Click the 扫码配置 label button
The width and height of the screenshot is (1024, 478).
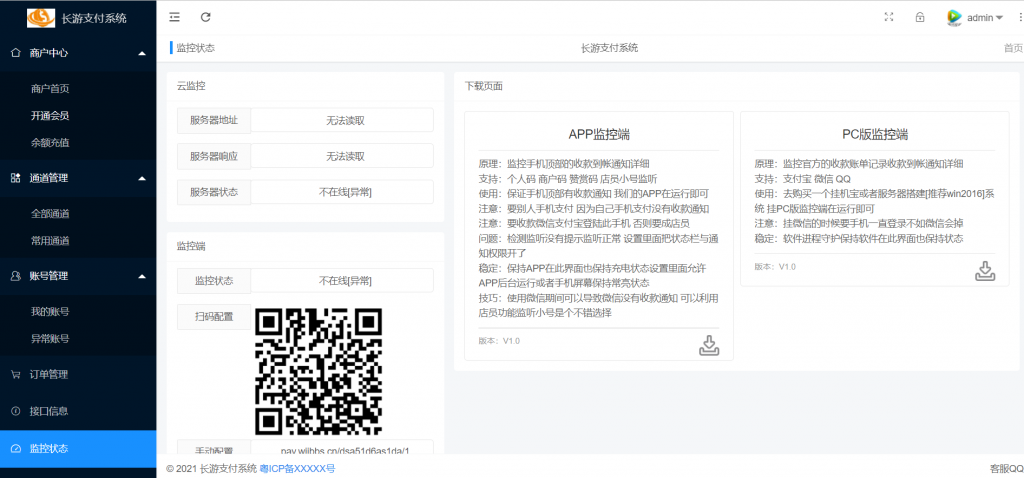click(x=214, y=317)
